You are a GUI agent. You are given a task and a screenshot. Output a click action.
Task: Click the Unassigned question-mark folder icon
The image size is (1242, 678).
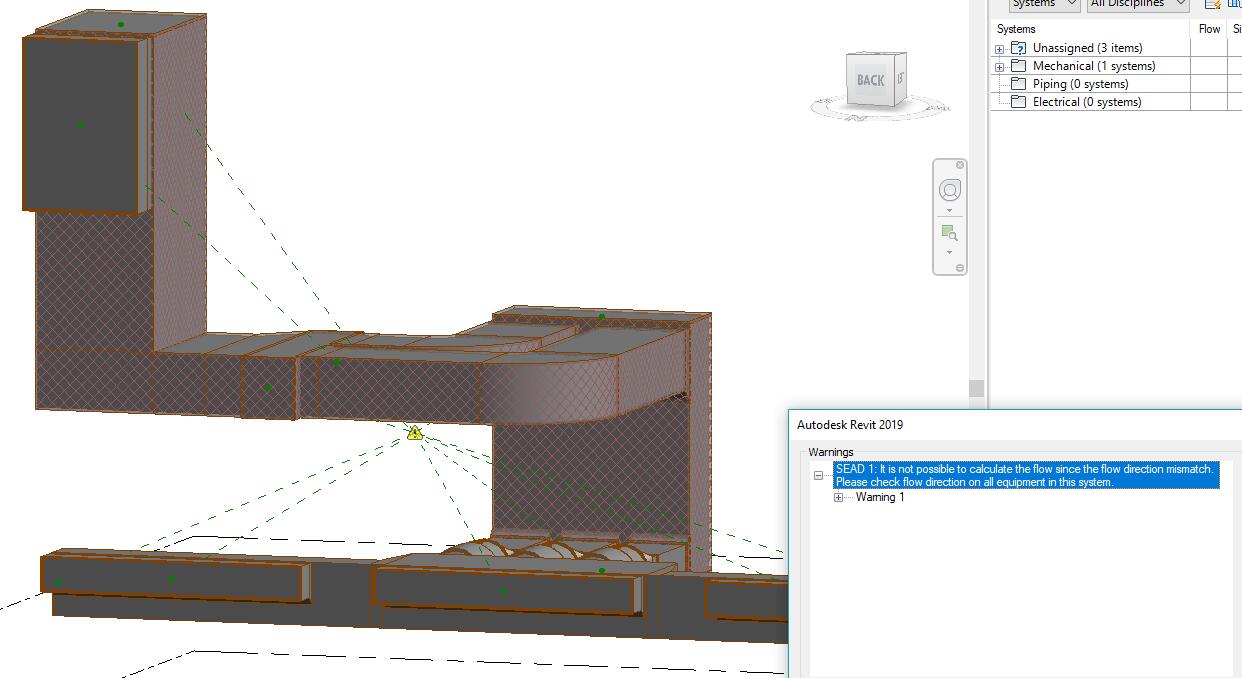tap(1018, 48)
